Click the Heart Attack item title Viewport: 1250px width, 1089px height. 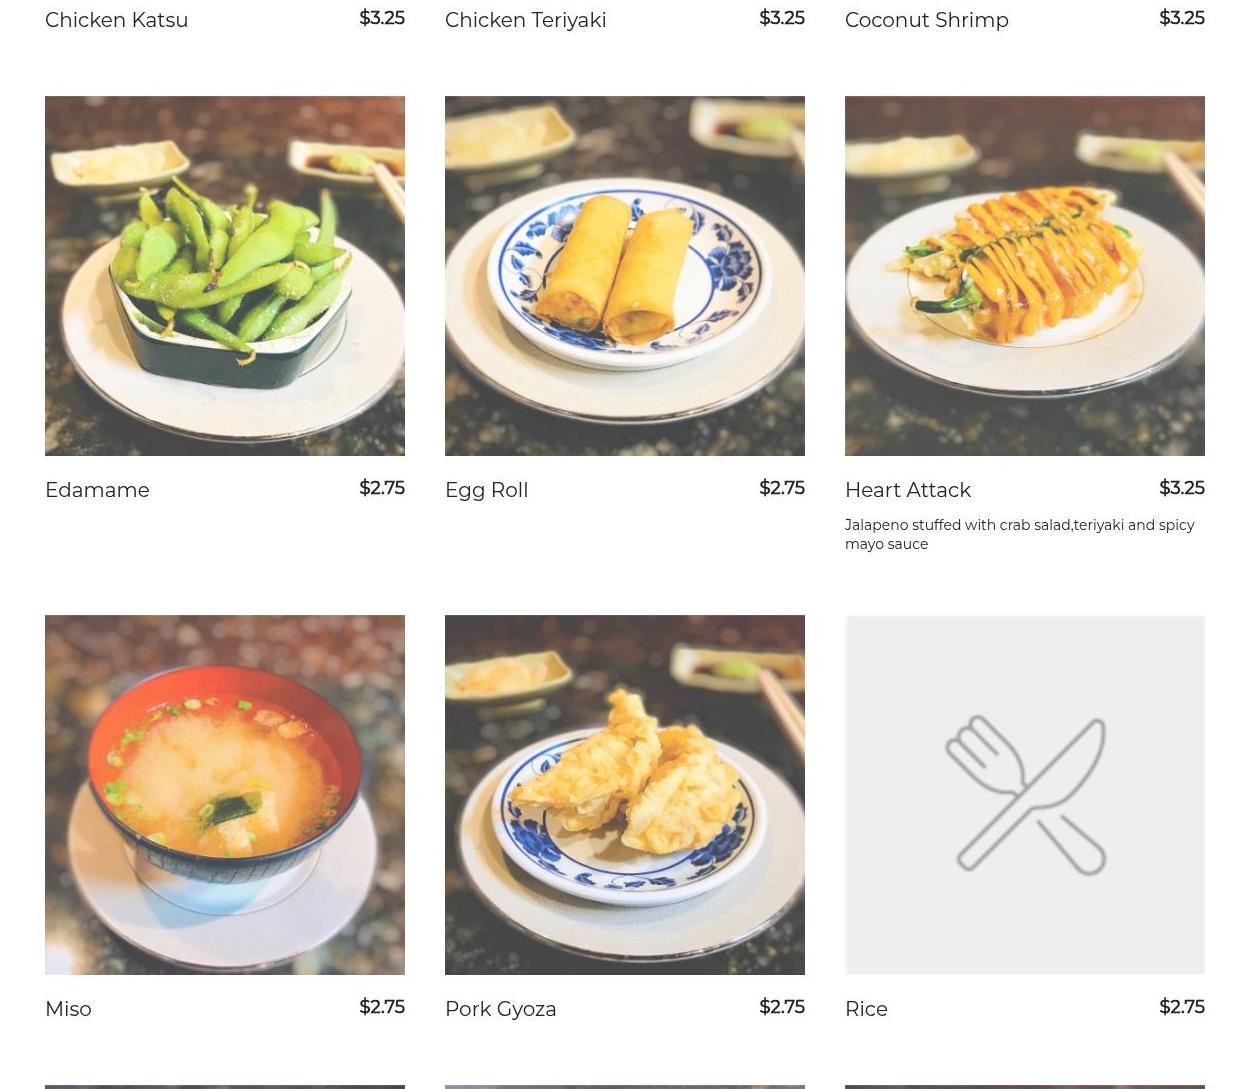pyautogui.click(x=907, y=490)
